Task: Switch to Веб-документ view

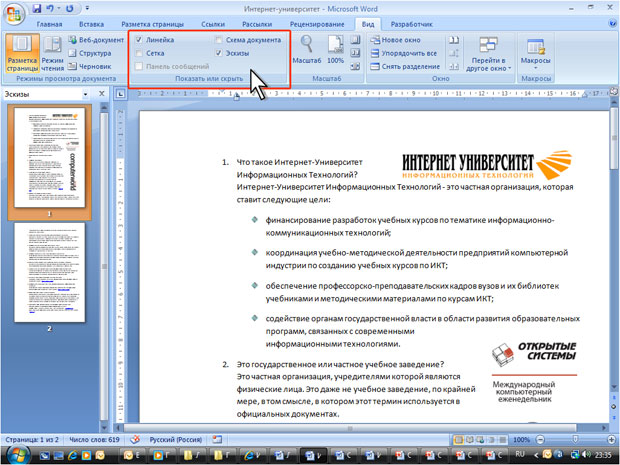Action: pyautogui.click(x=96, y=40)
